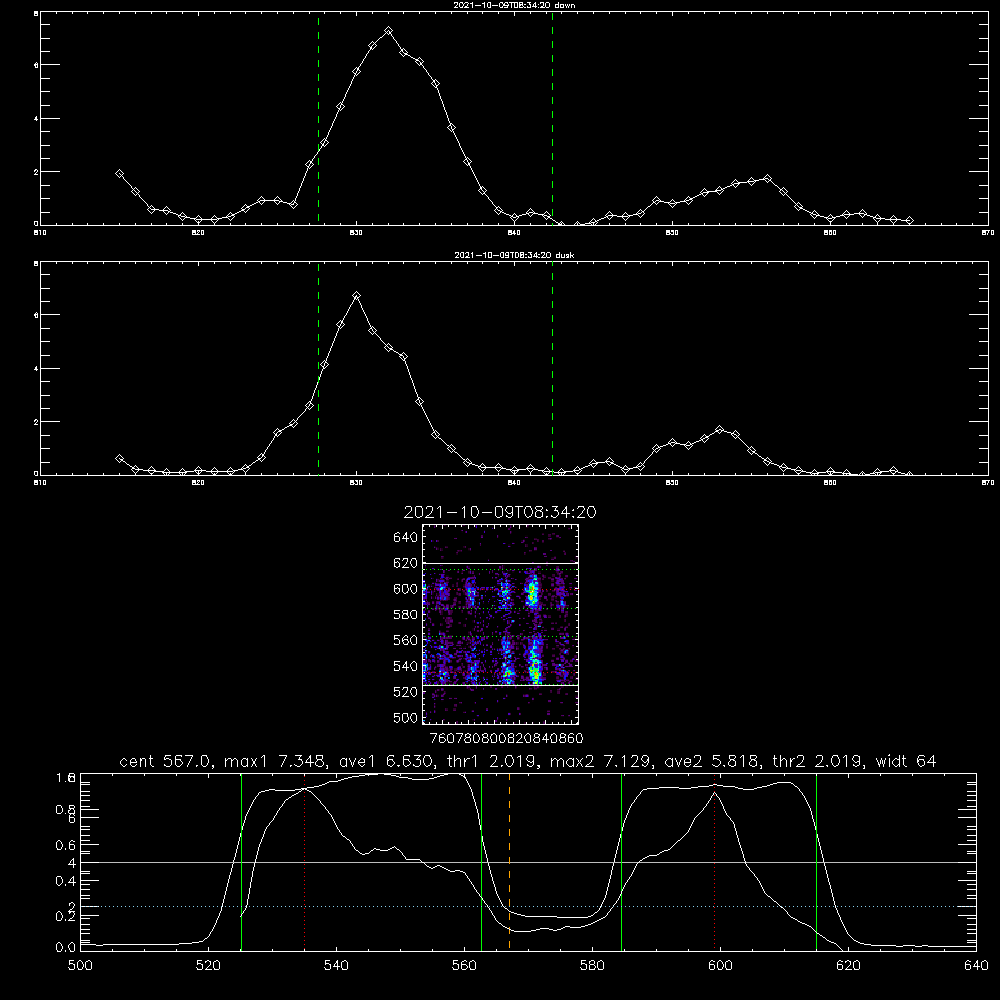Viewport: 1000px width, 1000px height.
Task: Click heat map x-axis labels "760780800820840860"
Action: pyautogui.click(x=506, y=738)
